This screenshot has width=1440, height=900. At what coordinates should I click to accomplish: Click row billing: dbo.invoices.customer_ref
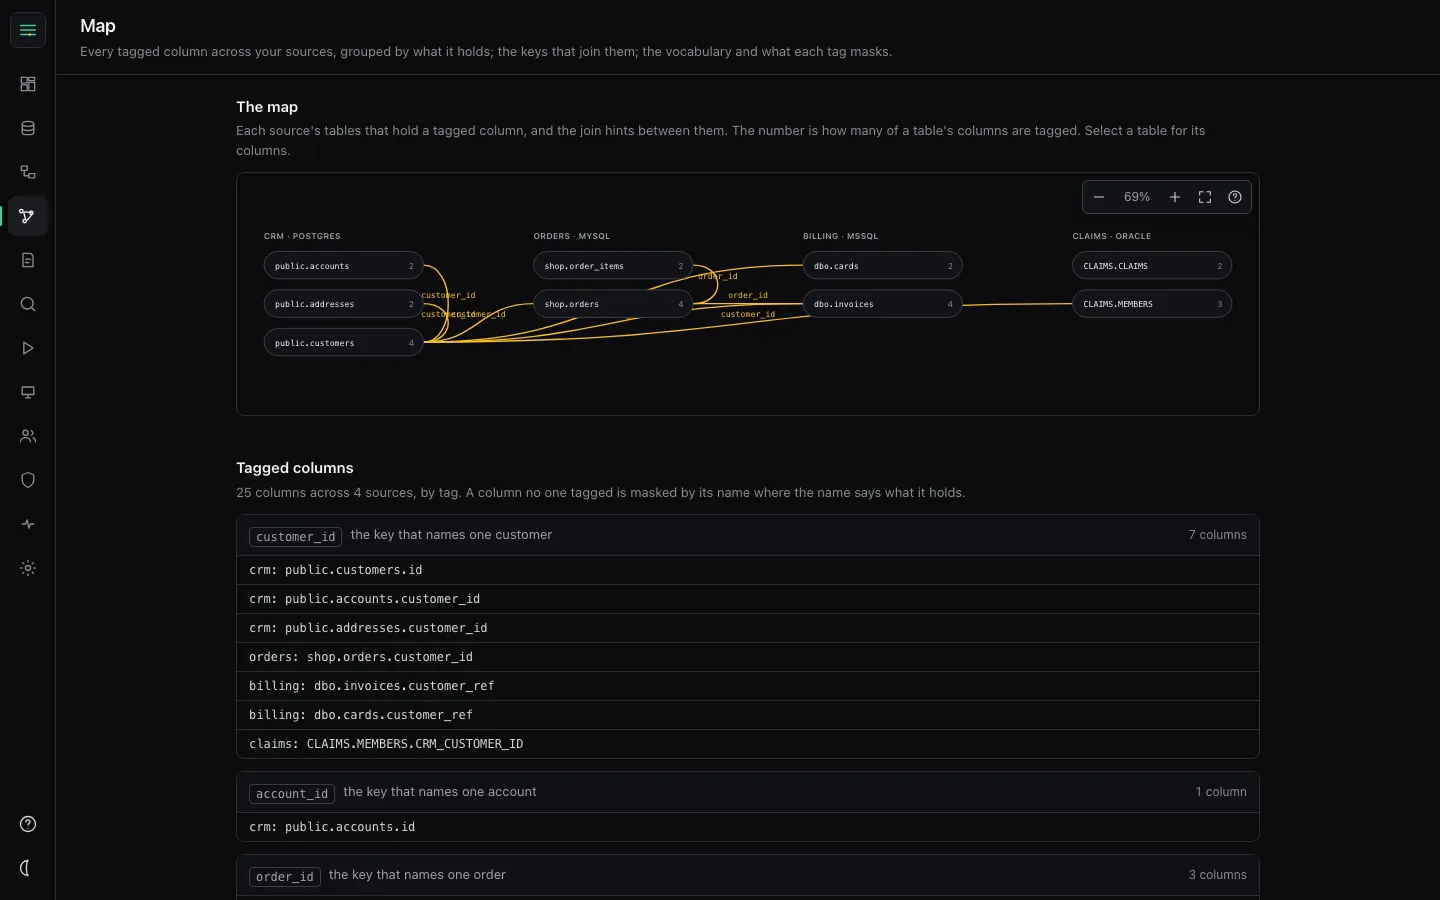click(748, 686)
